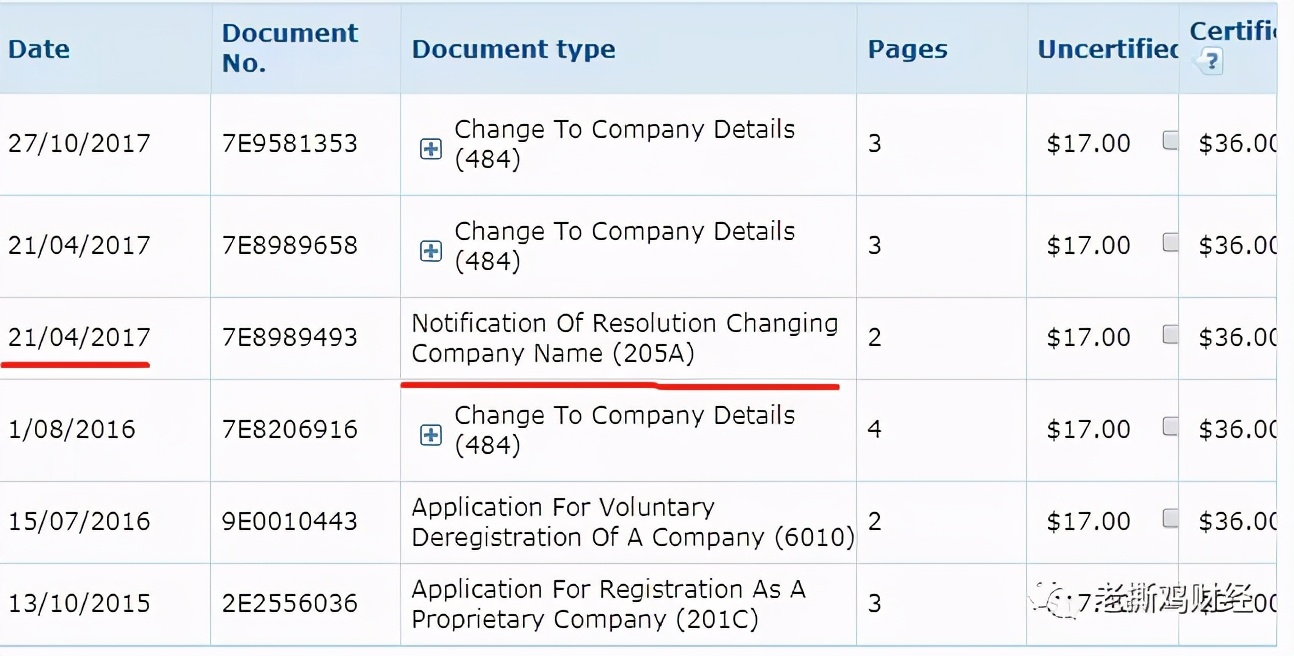Sort by the Date column header
1294x656 pixels.
39,49
